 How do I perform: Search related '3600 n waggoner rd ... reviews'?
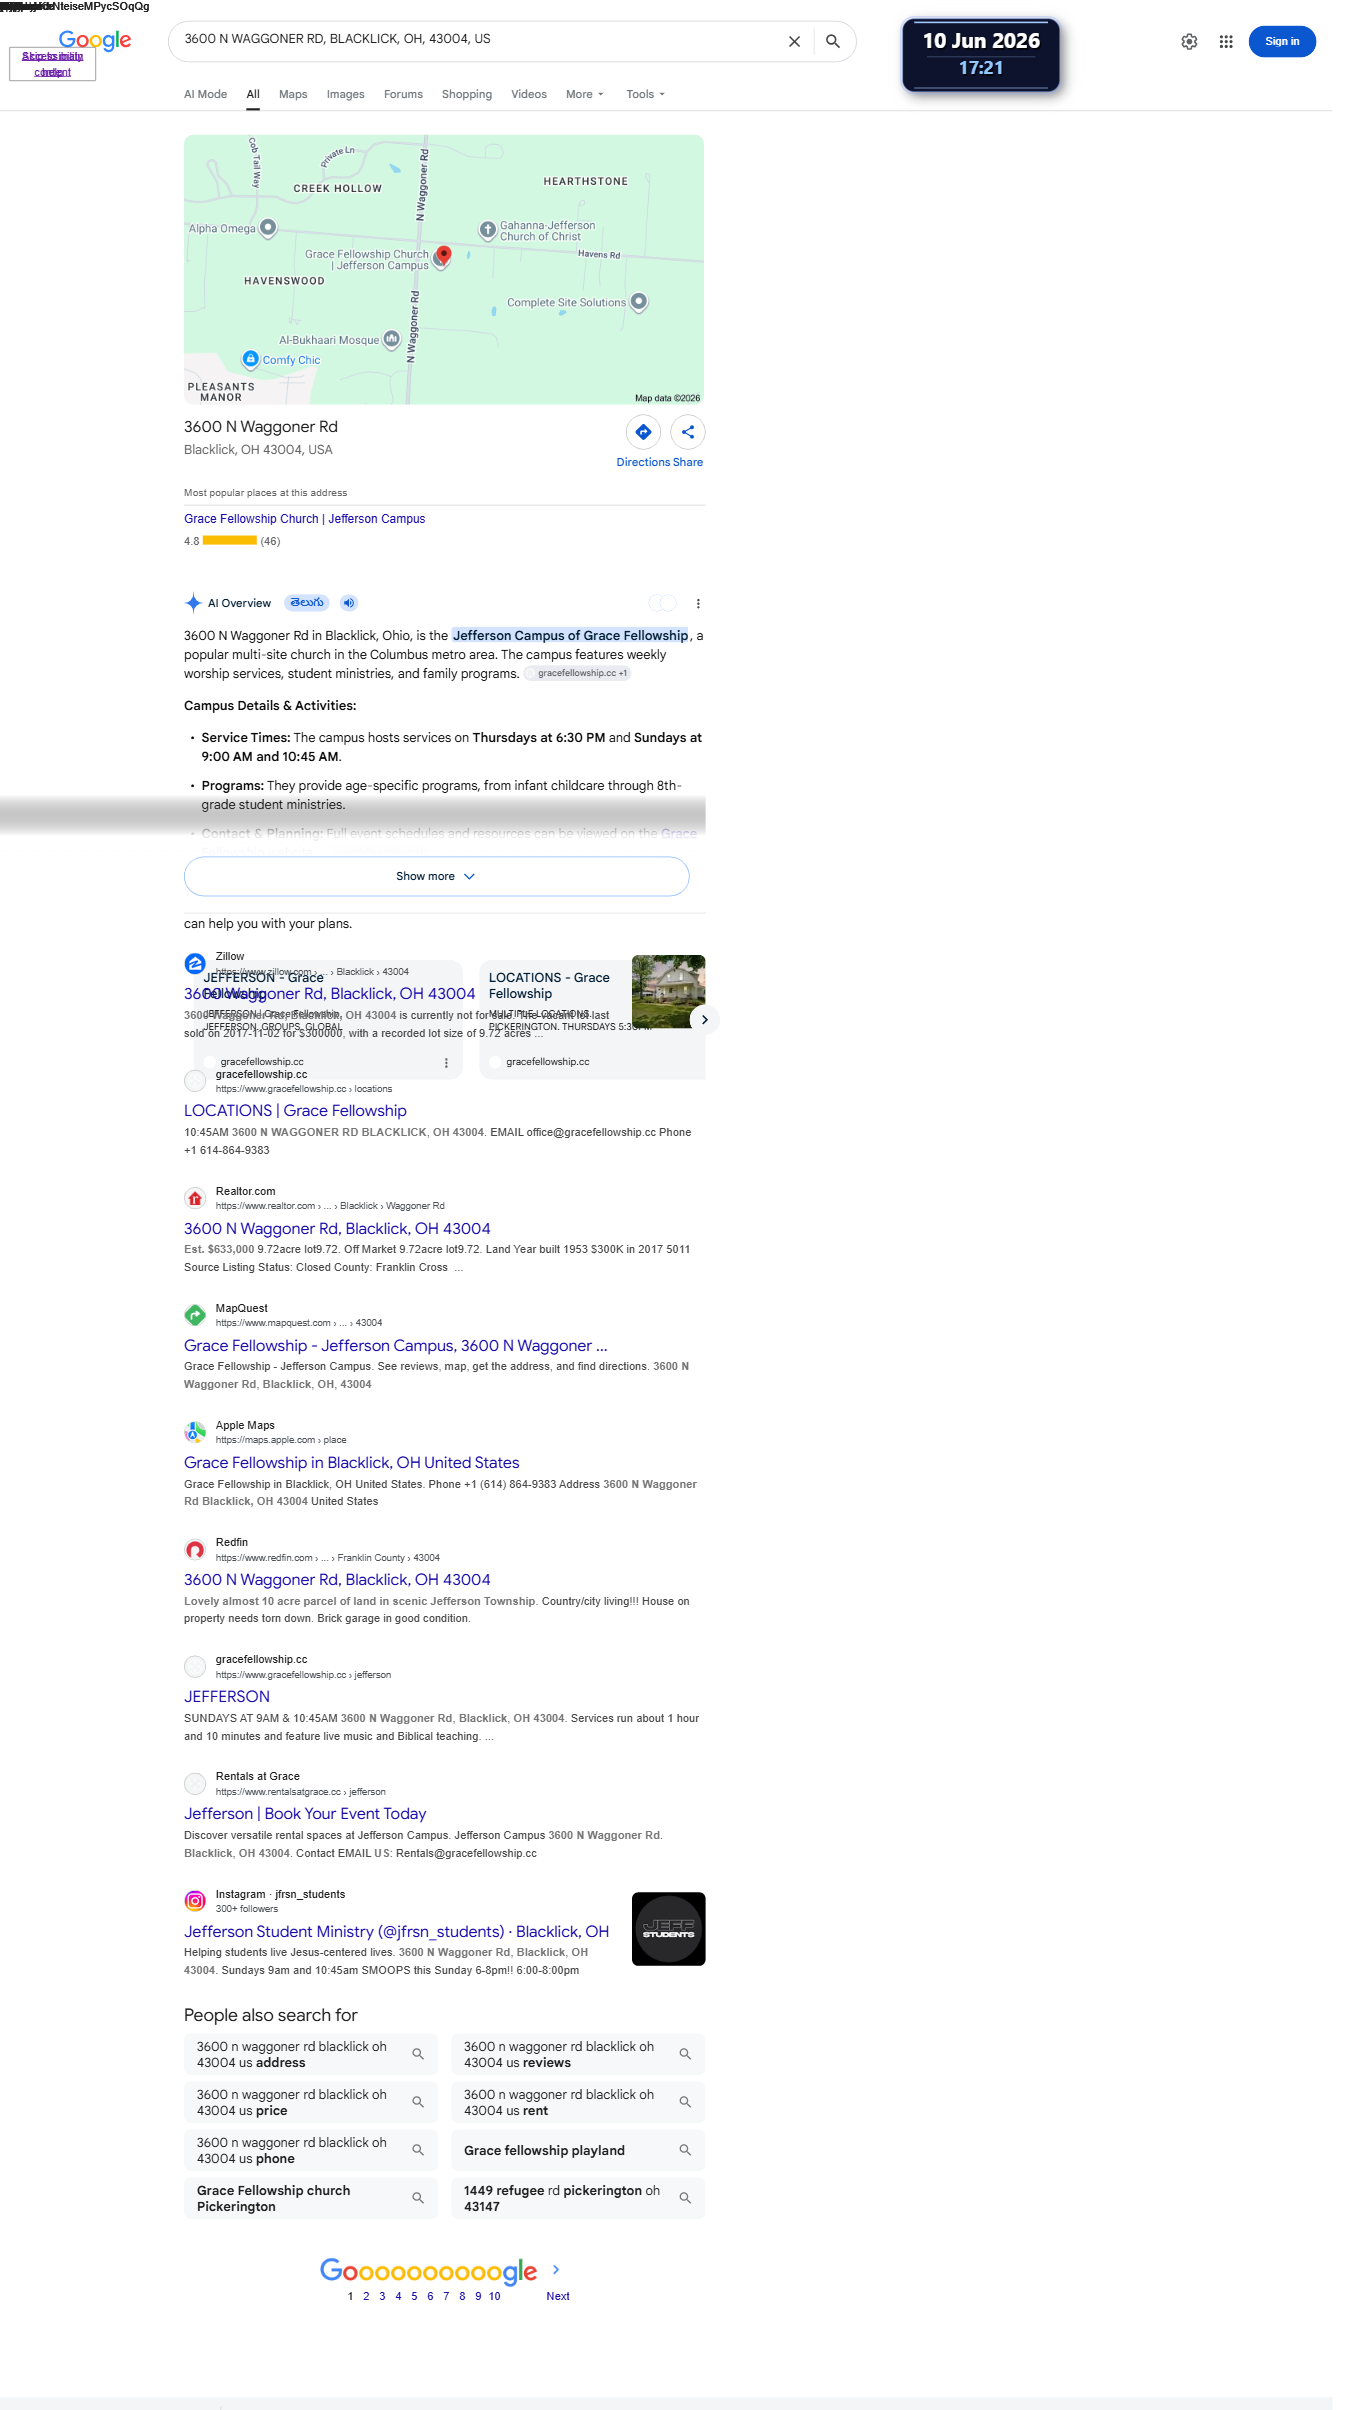point(578,2054)
